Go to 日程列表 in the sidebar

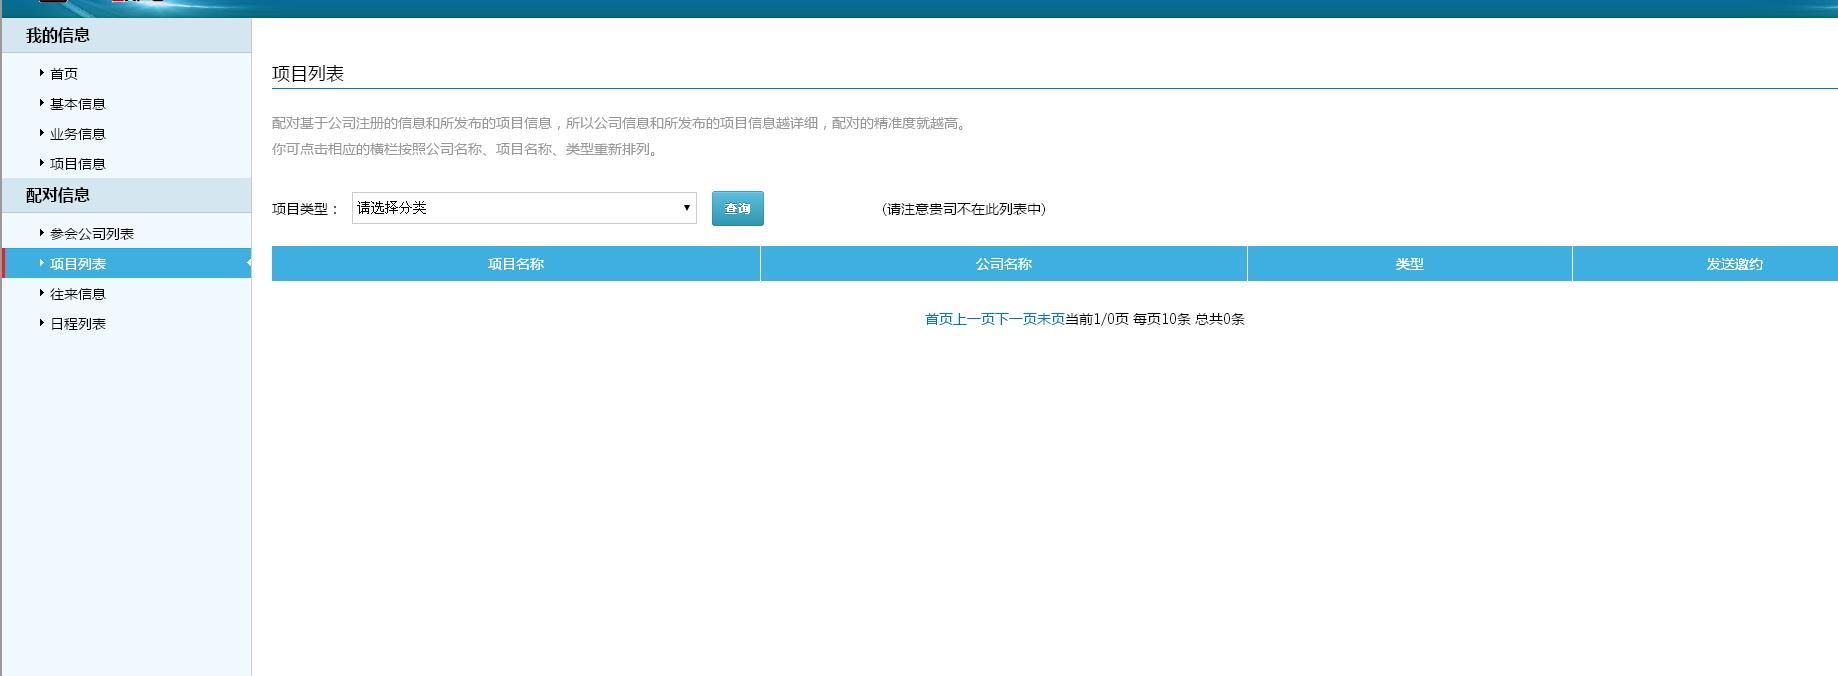coord(77,324)
